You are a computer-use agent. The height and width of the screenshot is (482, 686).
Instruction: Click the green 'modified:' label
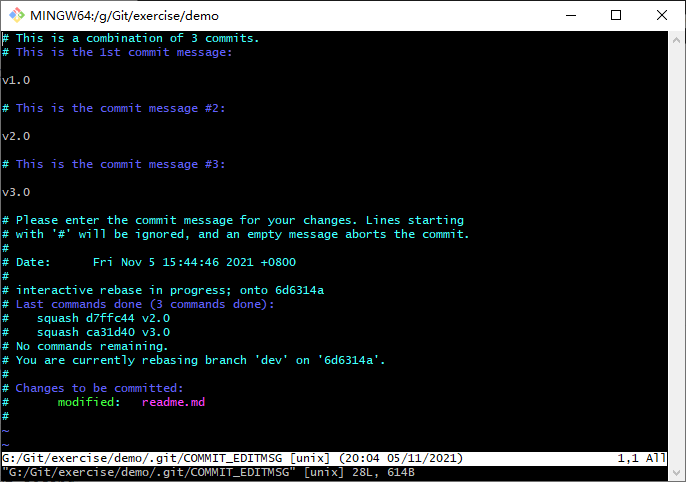tap(89, 402)
